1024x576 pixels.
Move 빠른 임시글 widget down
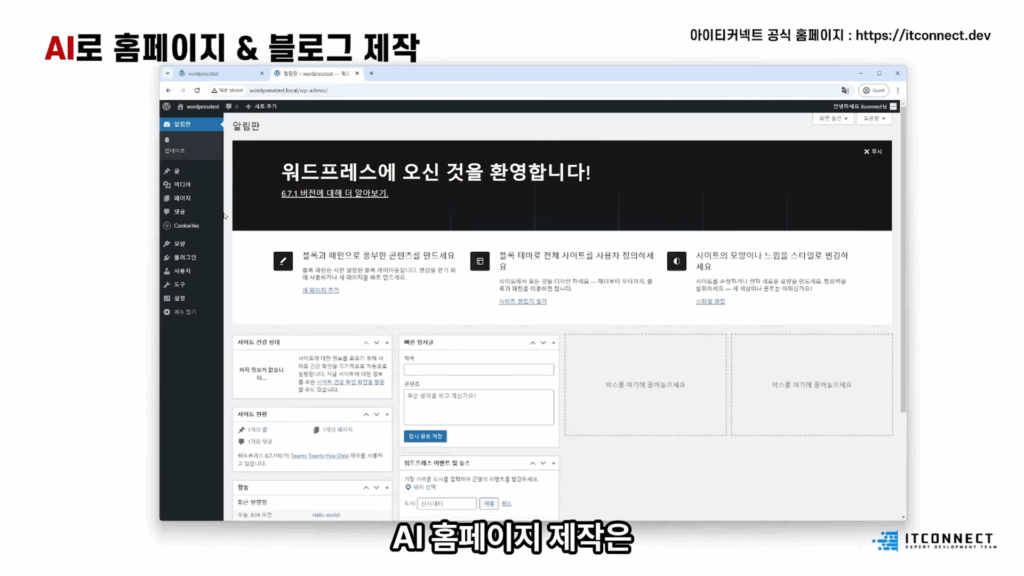[543, 343]
